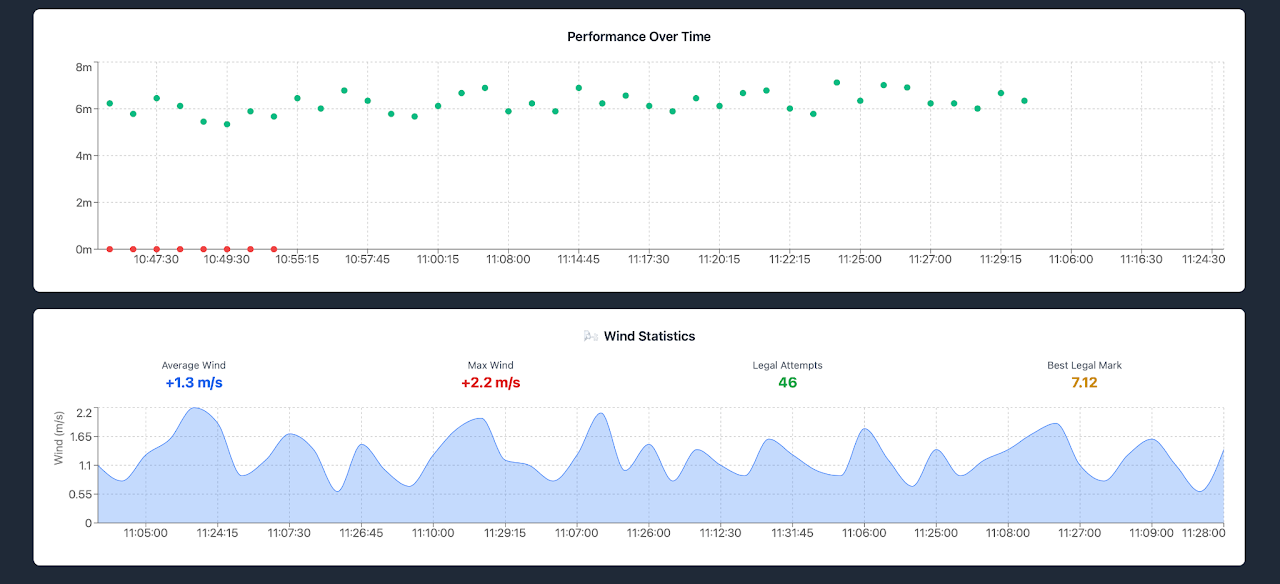The width and height of the screenshot is (1280, 584).
Task: Select the rightmost green data point
Action: click(x=1024, y=101)
